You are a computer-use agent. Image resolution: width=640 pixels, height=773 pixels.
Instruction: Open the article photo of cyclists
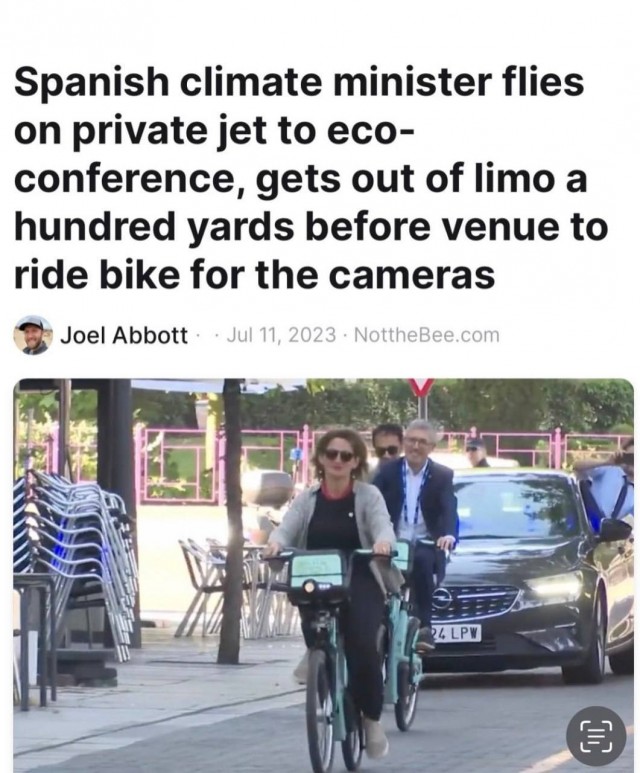[x=323, y=575]
